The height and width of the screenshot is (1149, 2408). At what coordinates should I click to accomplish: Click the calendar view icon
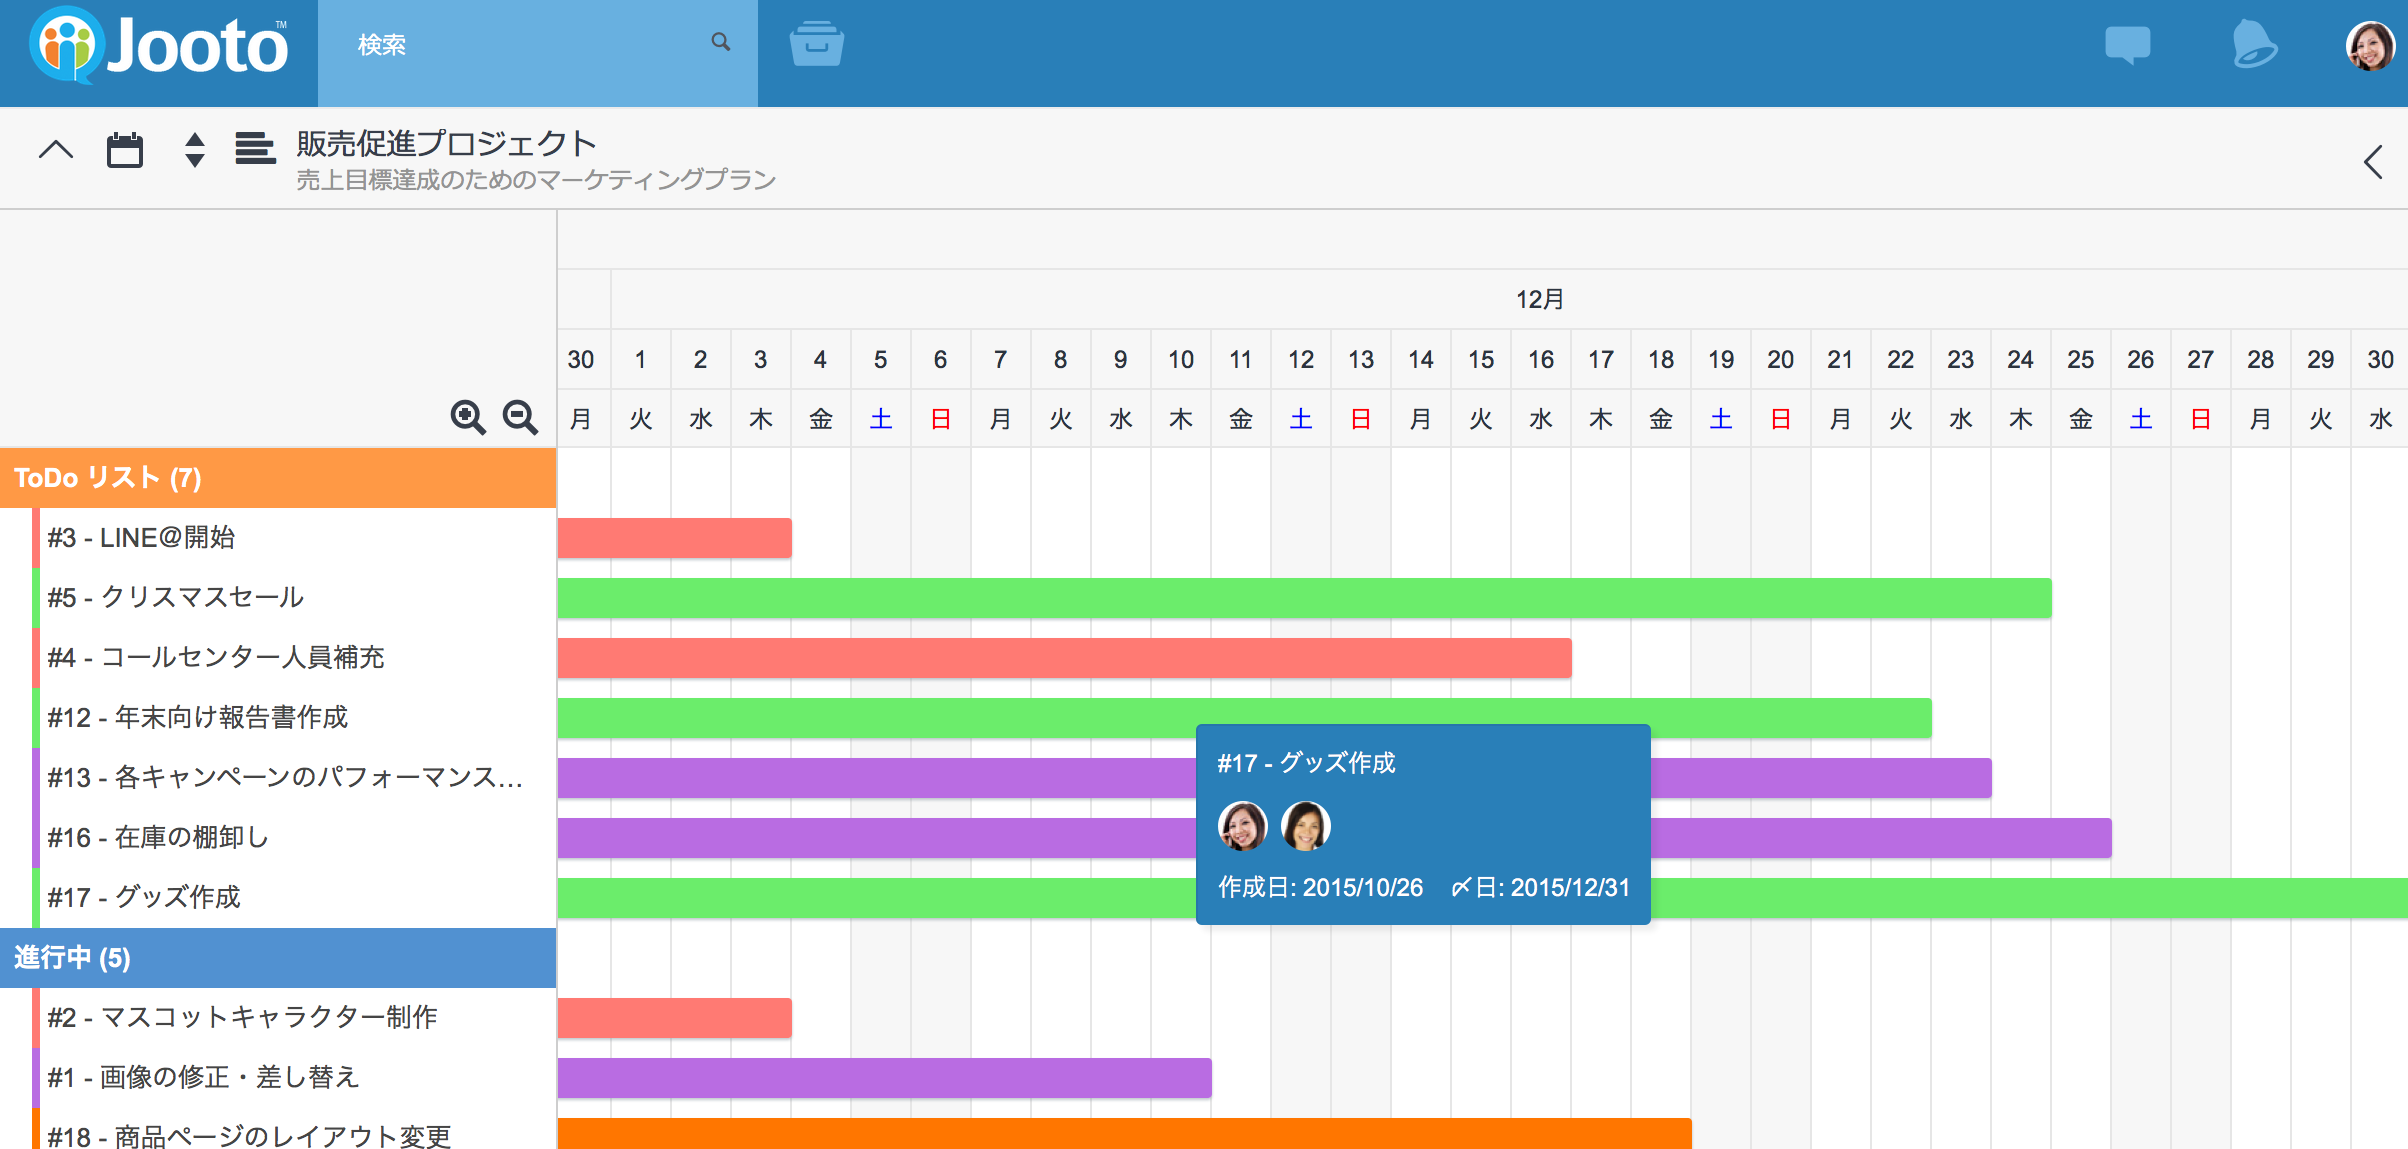[125, 151]
